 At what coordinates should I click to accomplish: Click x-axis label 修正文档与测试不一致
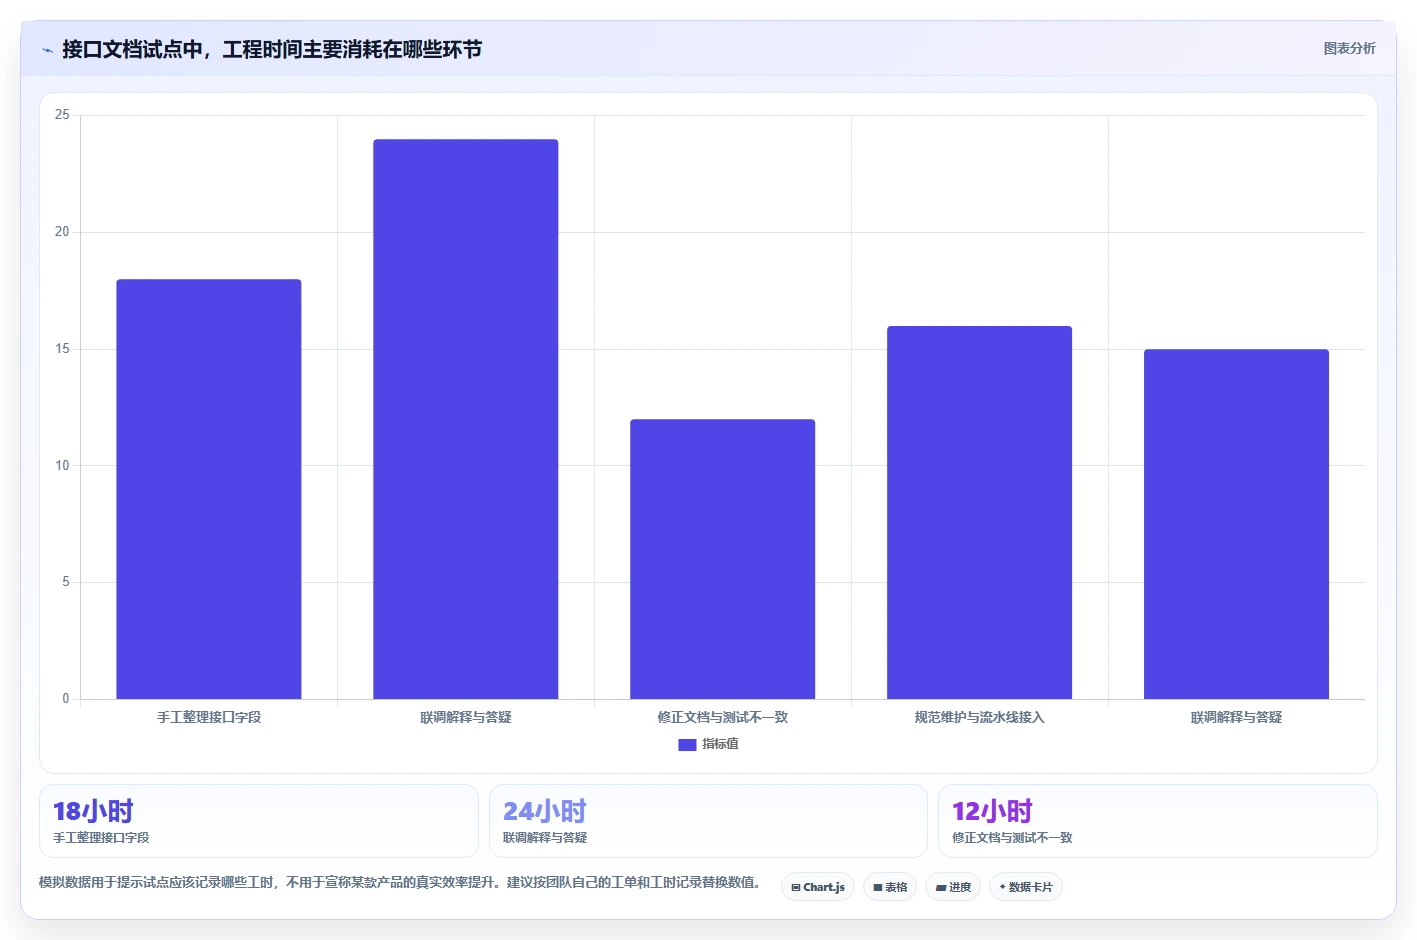click(x=723, y=717)
